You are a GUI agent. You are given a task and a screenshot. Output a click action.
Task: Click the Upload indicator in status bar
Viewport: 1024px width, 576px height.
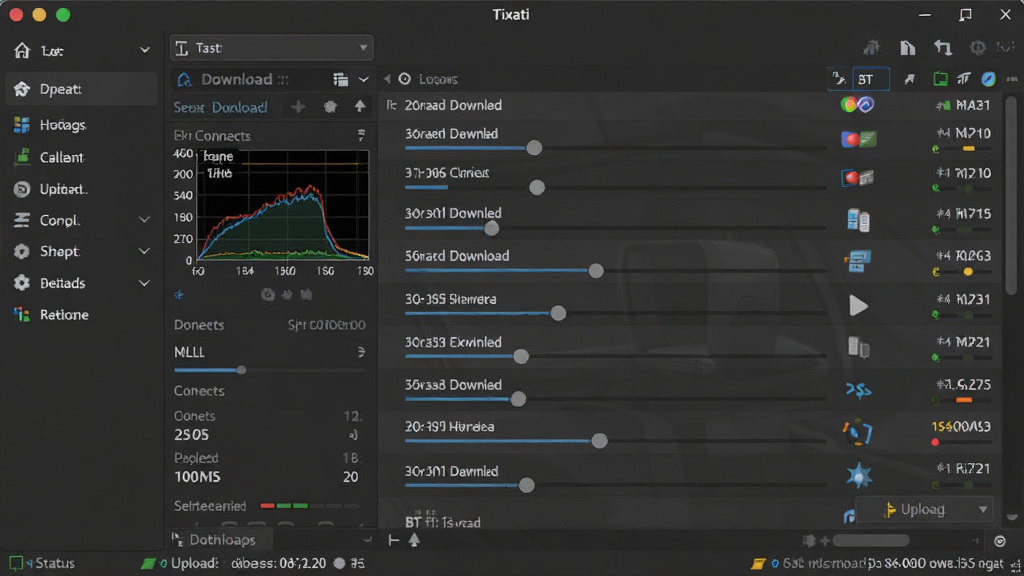pyautogui.click(x=182, y=563)
